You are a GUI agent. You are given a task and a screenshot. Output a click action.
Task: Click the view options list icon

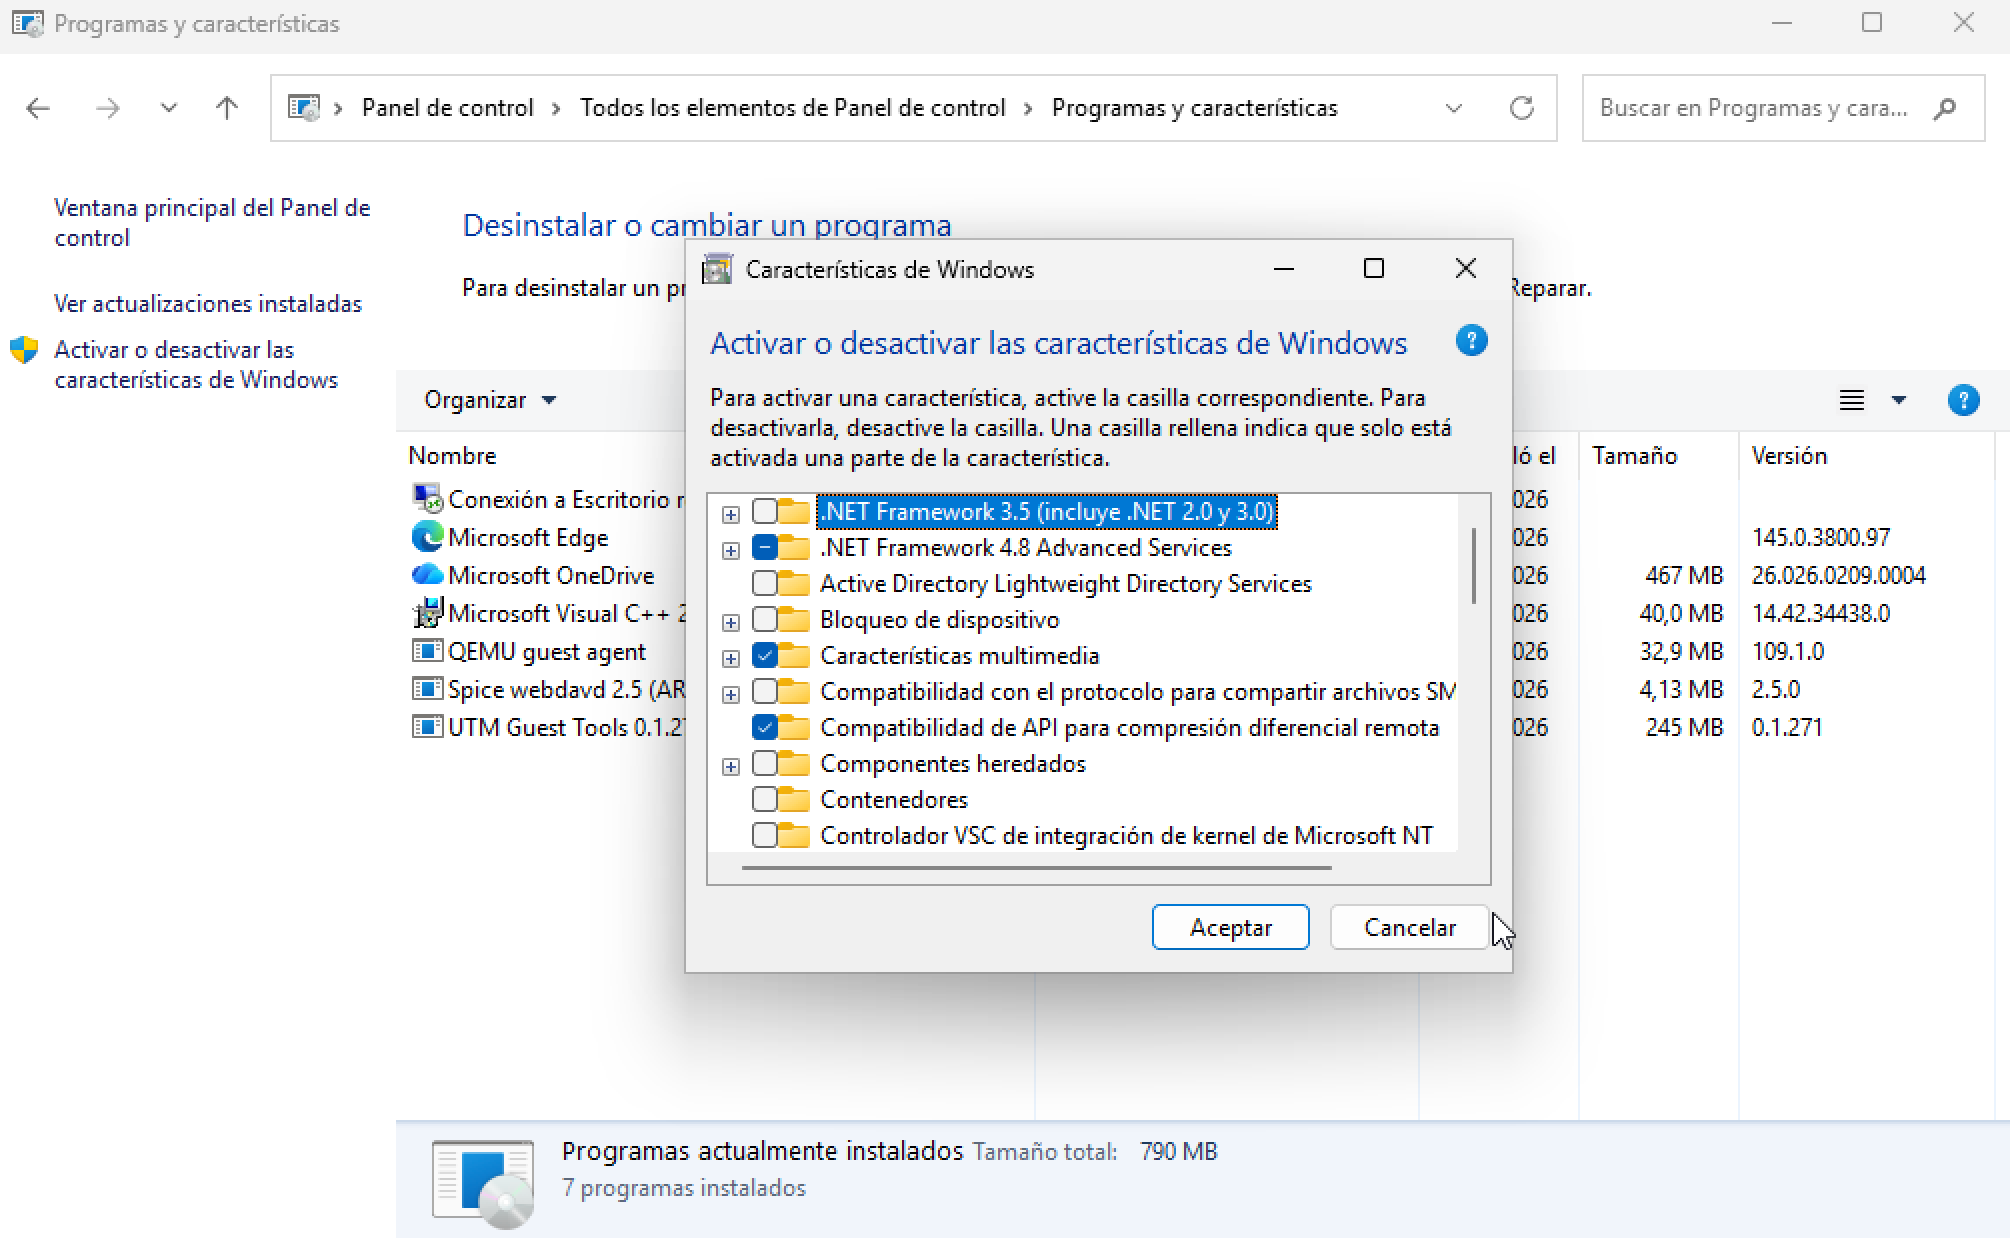pos(1852,400)
